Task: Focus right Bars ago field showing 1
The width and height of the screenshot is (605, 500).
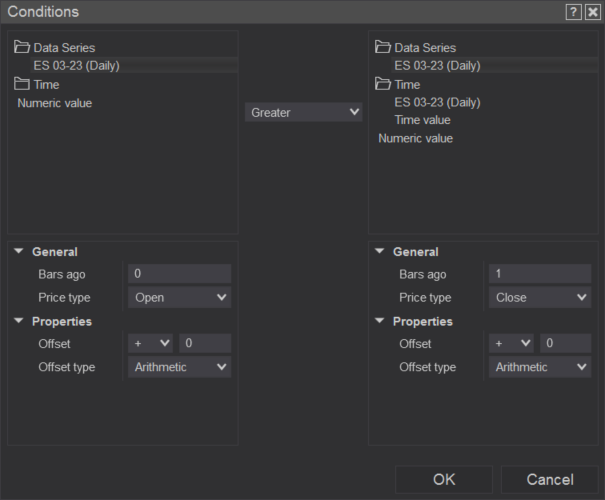Action: [540, 274]
